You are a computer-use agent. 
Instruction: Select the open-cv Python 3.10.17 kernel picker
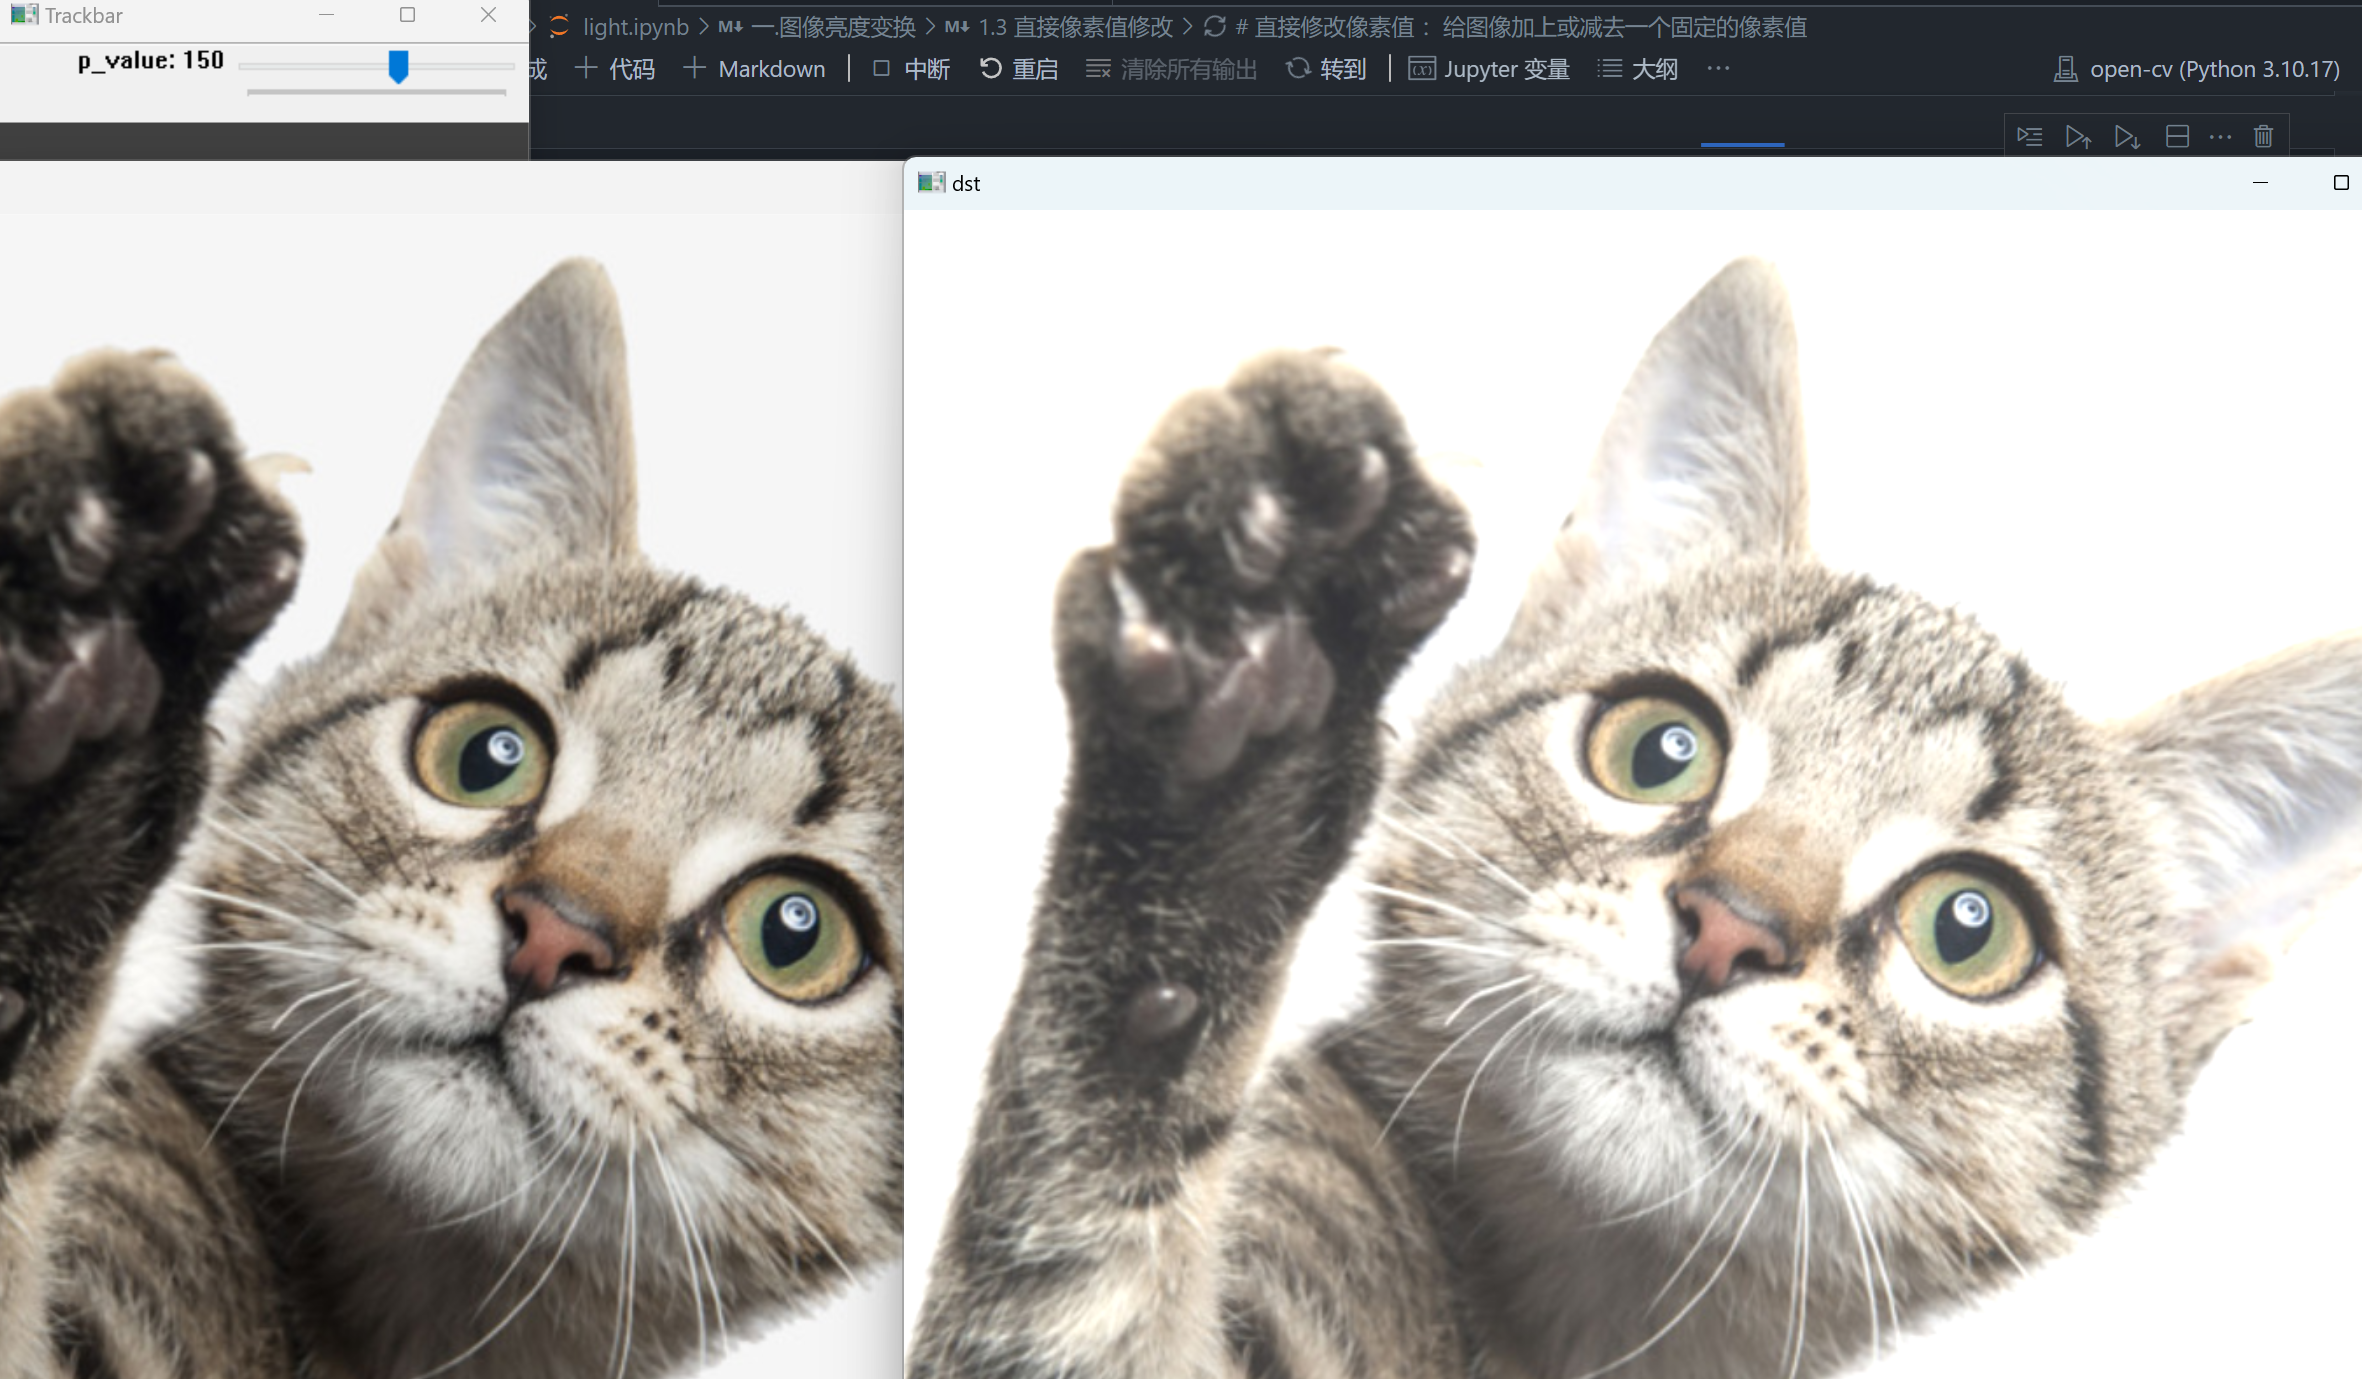[2197, 69]
